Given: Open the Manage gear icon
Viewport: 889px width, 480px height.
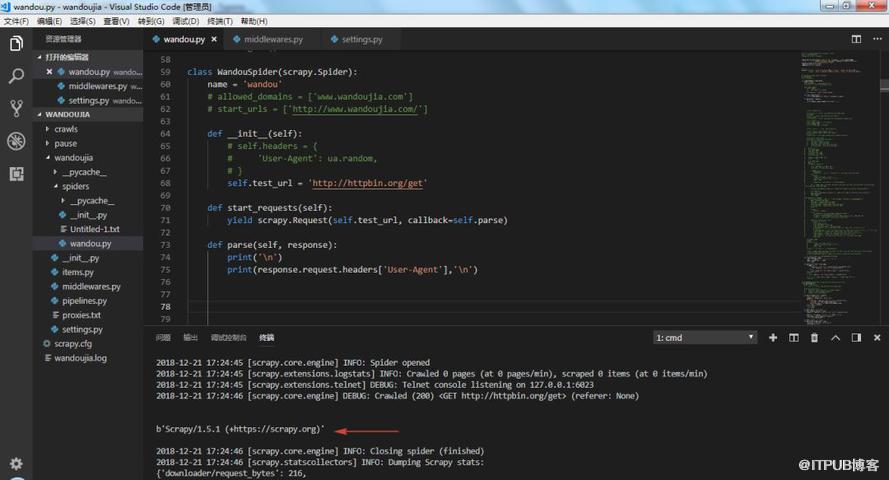Looking at the screenshot, I should [16, 464].
